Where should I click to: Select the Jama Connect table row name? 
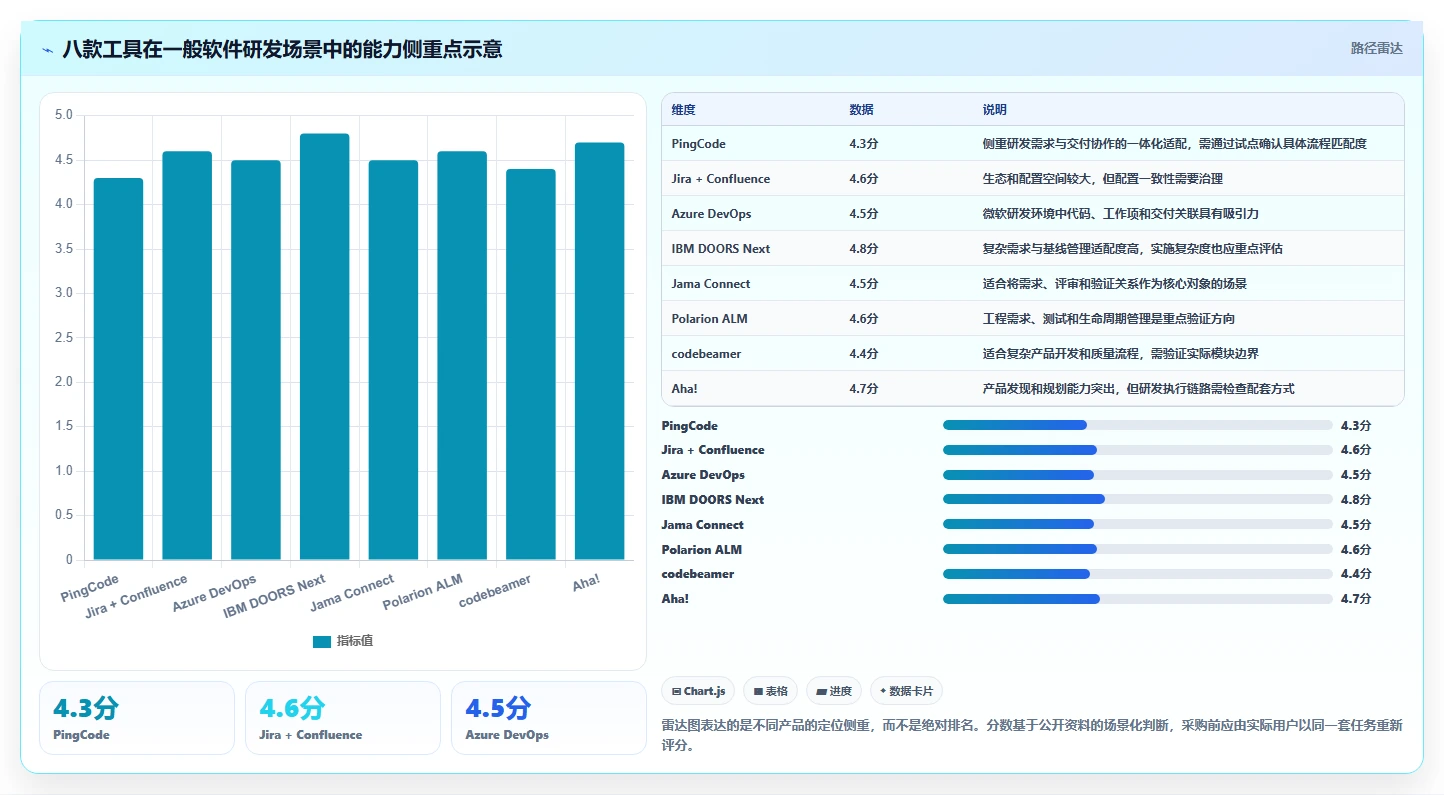click(711, 284)
